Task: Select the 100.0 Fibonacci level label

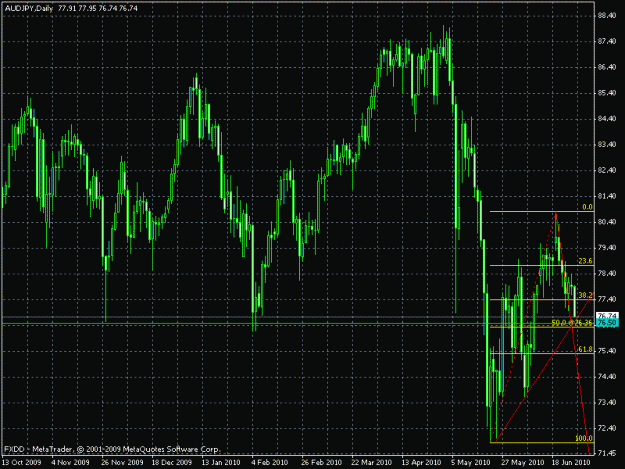Action: (x=584, y=438)
